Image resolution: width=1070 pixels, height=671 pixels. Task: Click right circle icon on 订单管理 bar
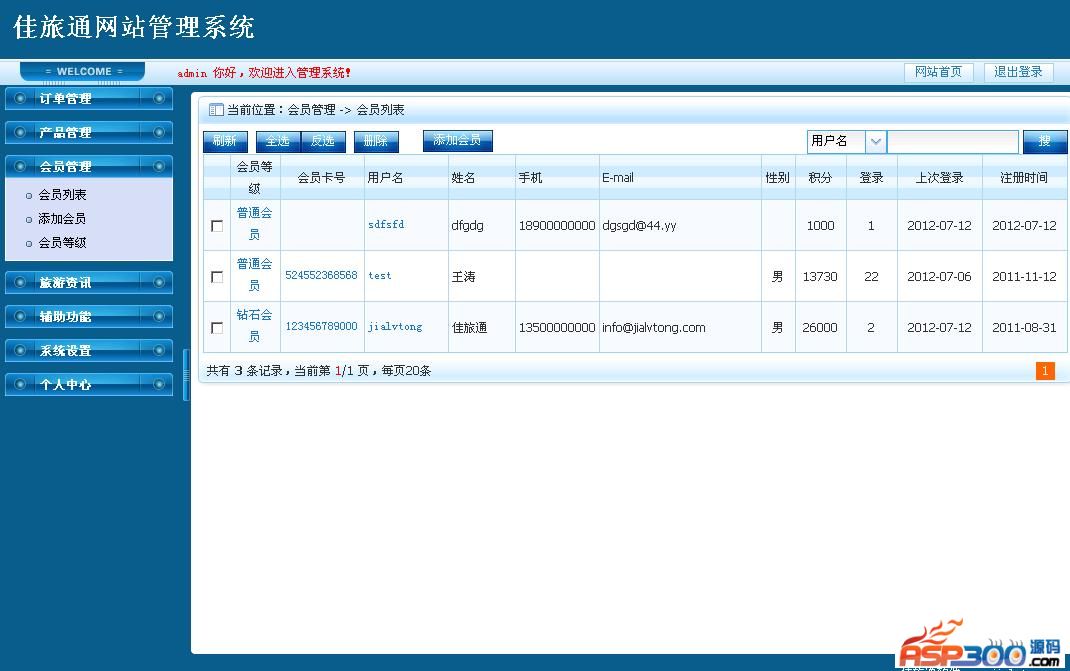pos(159,98)
